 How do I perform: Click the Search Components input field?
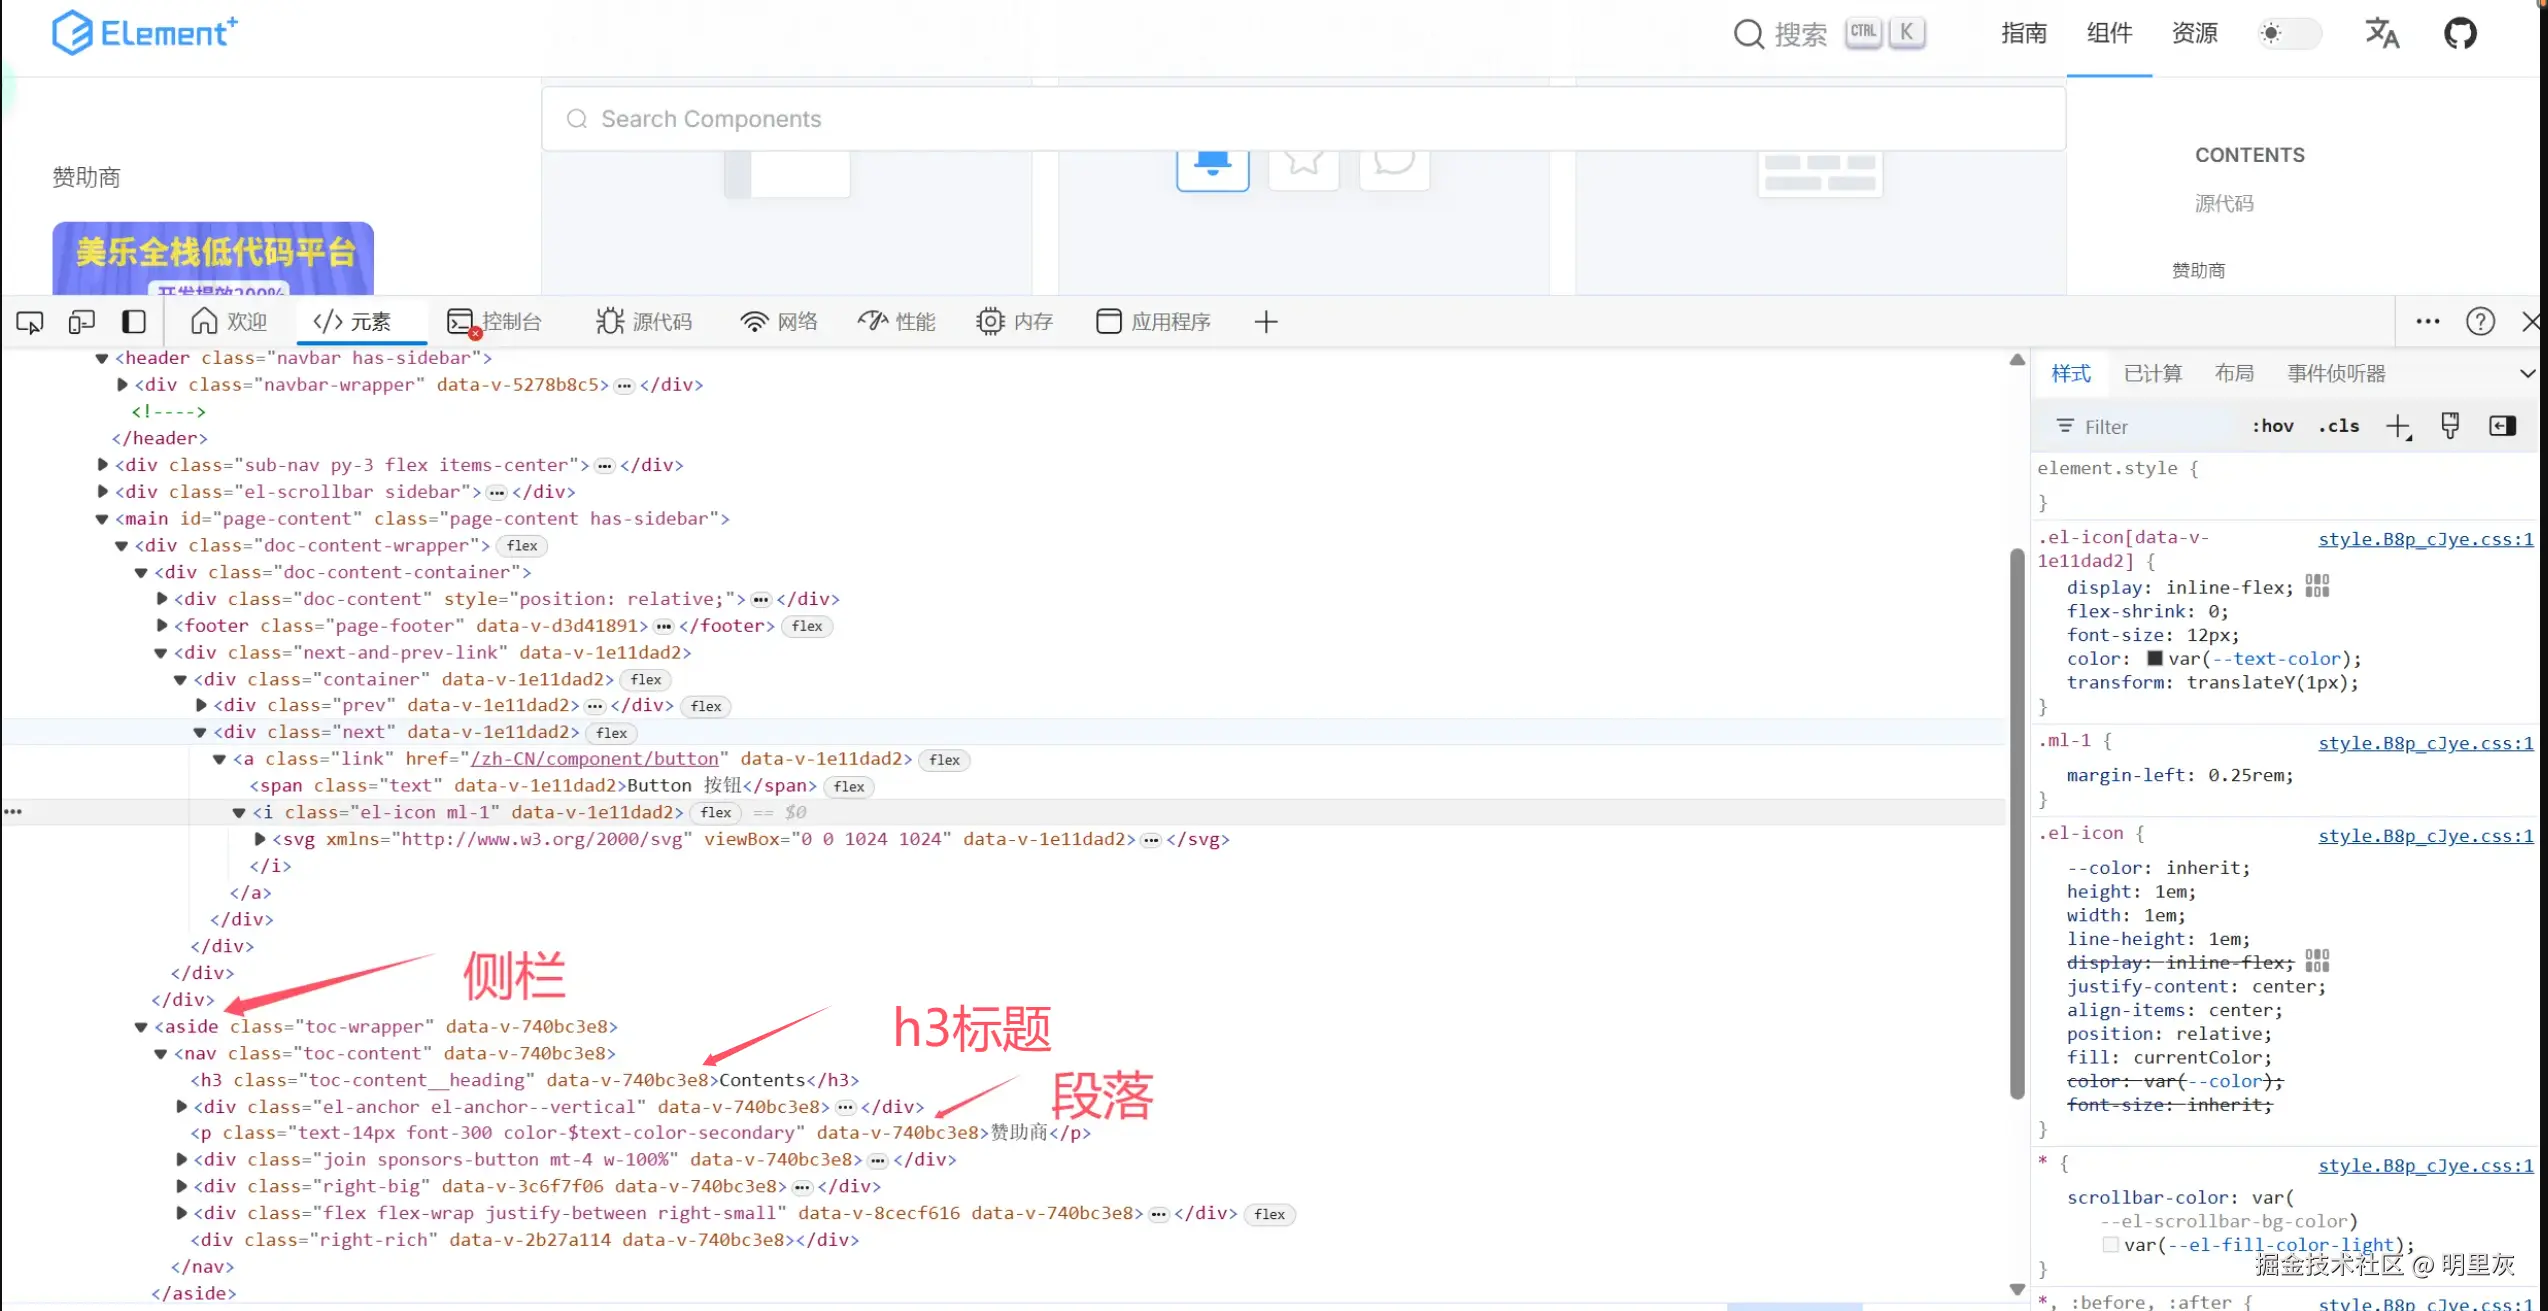[1300, 119]
